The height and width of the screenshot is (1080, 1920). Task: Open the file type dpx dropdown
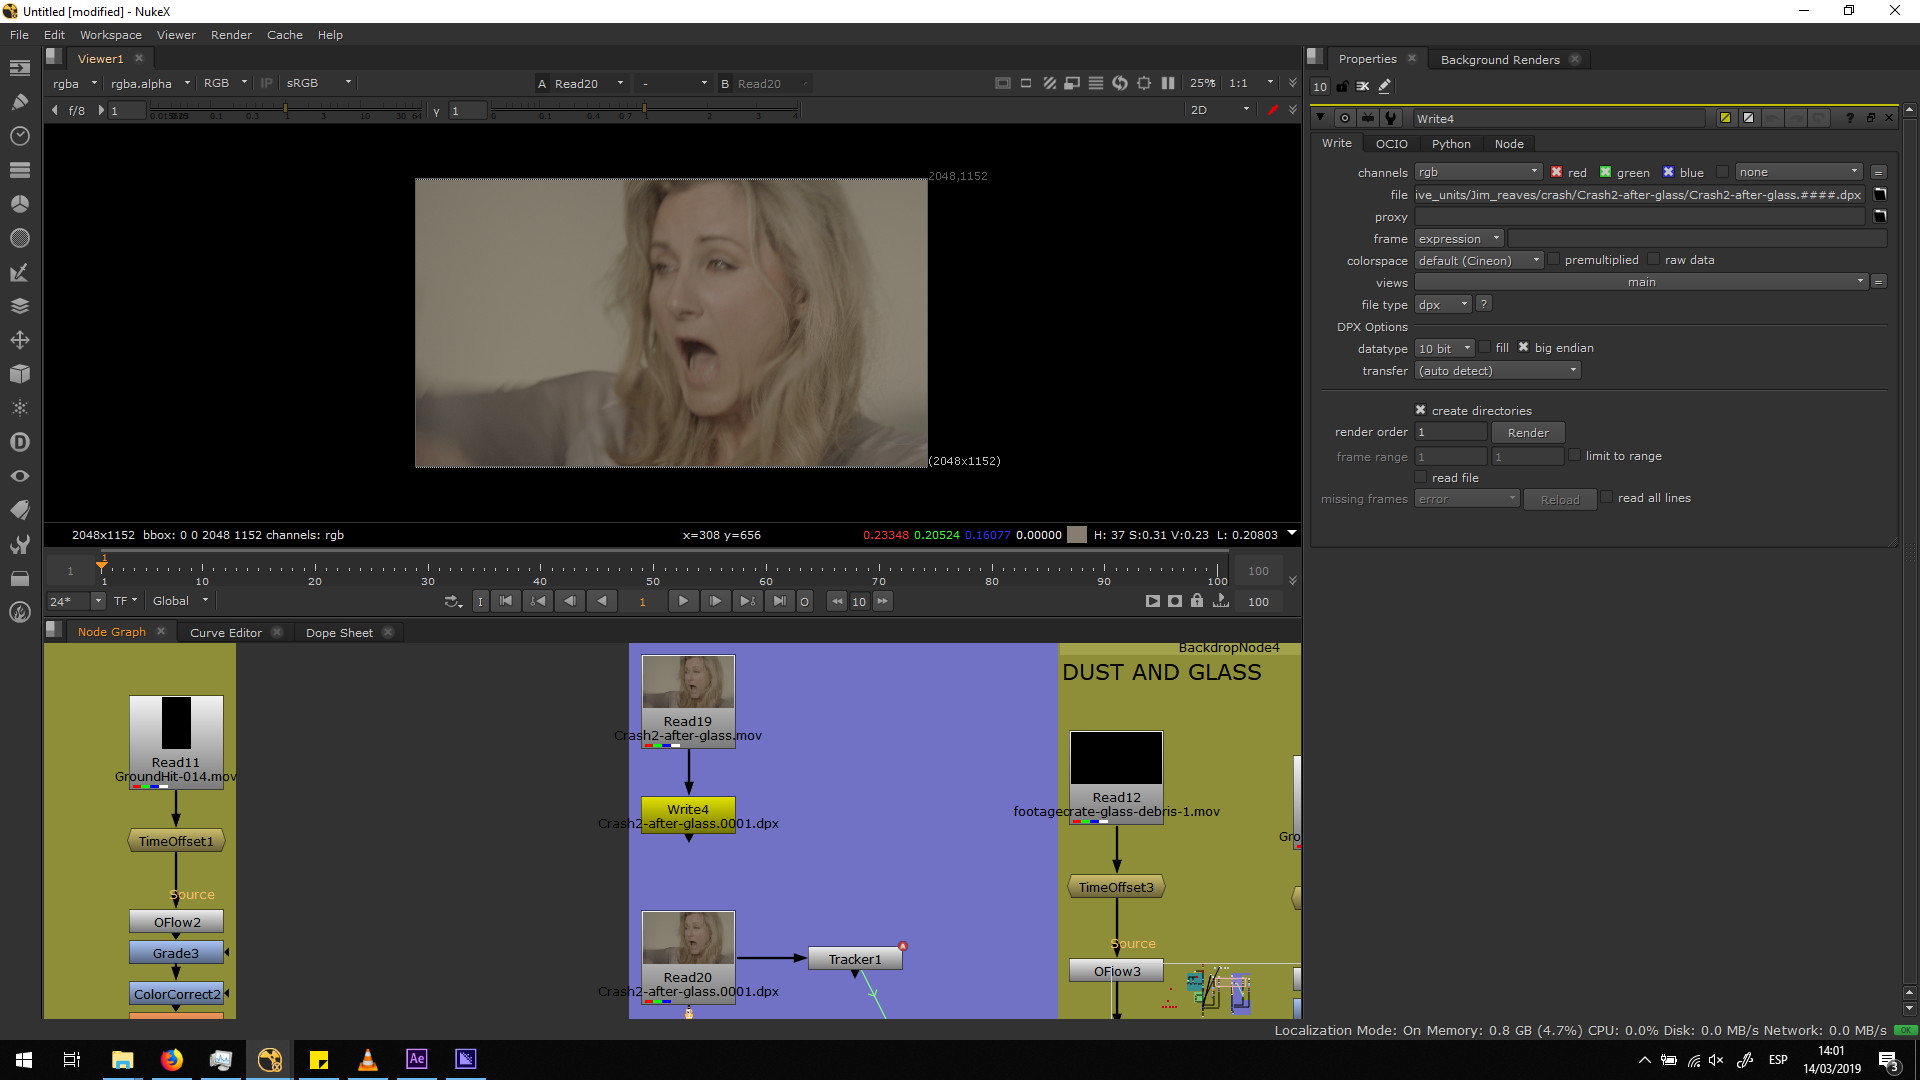point(1443,304)
